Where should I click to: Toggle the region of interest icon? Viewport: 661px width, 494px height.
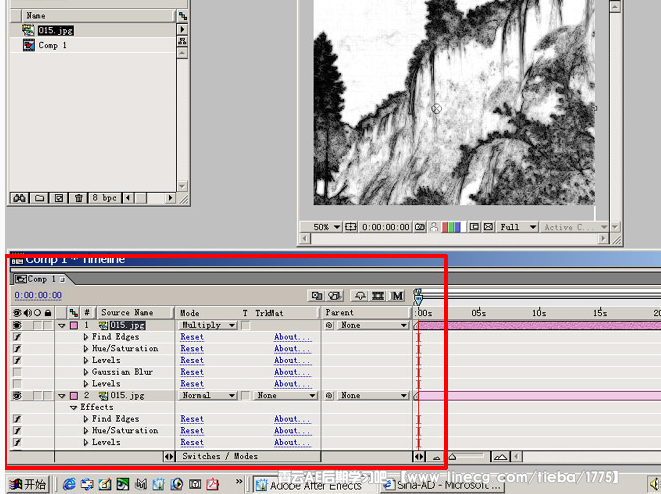pos(474,227)
